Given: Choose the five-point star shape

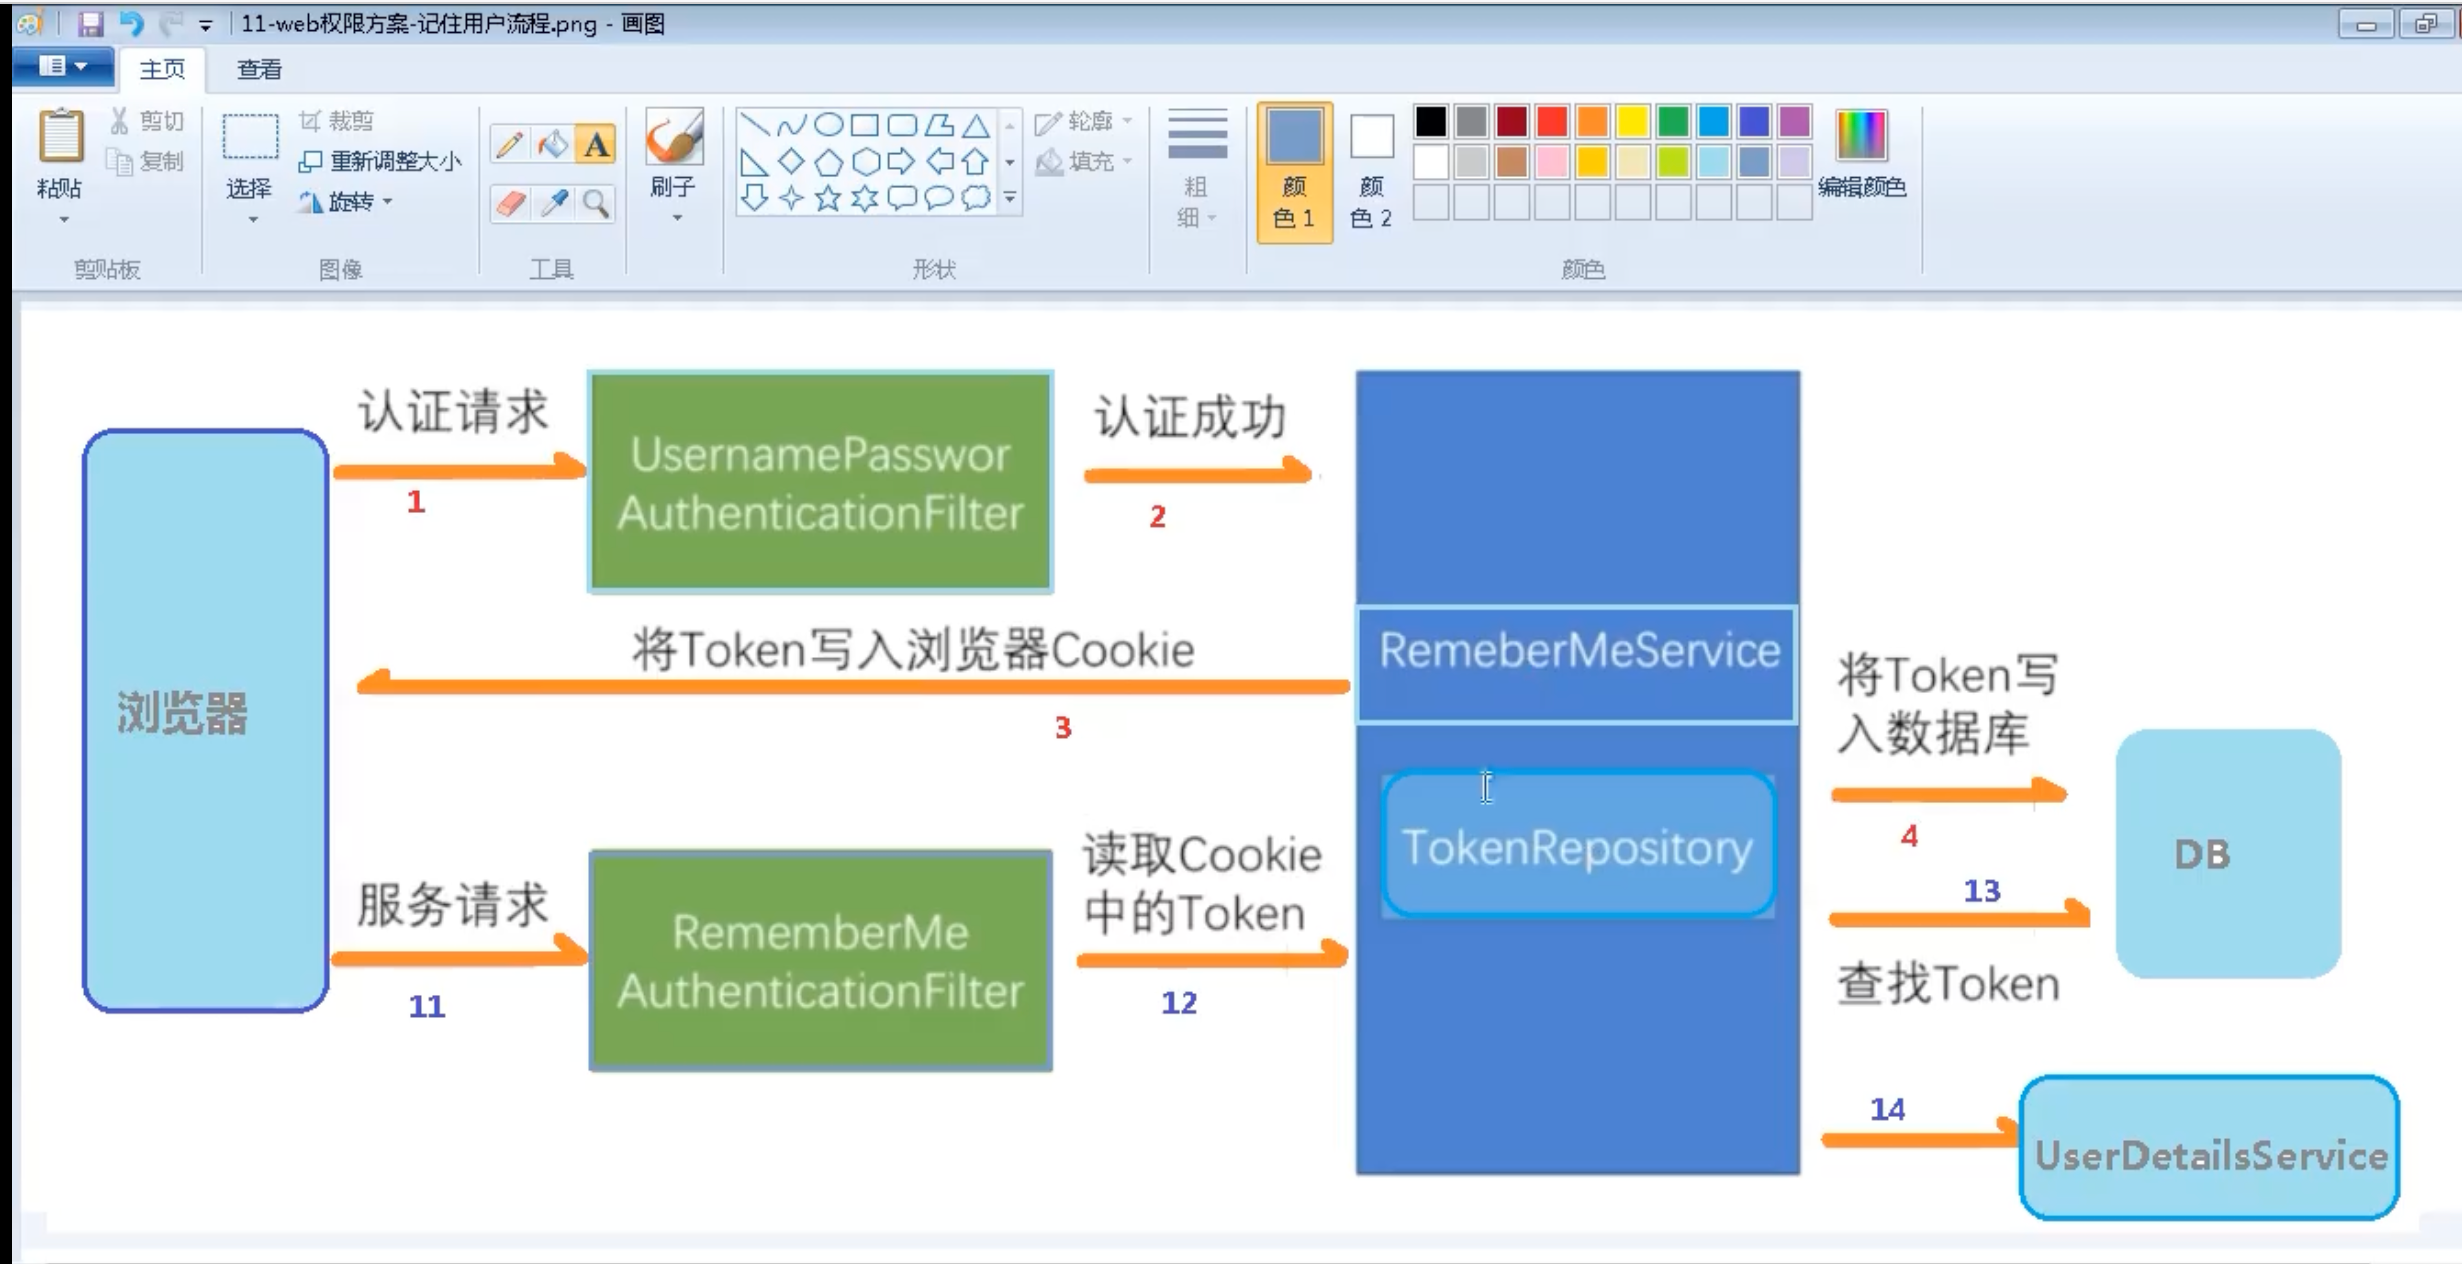Looking at the screenshot, I should click(x=828, y=198).
